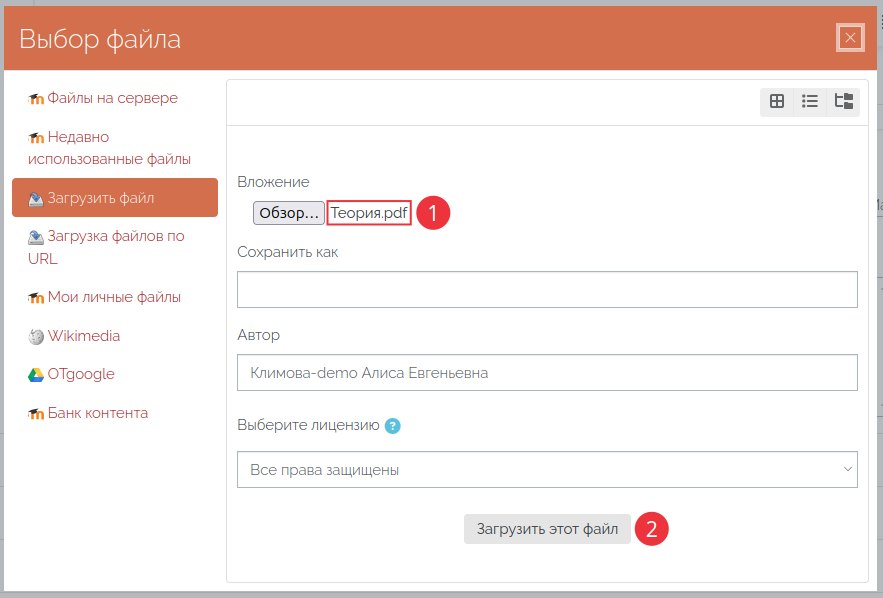Click the Обзор... browse button

[x=288, y=213]
